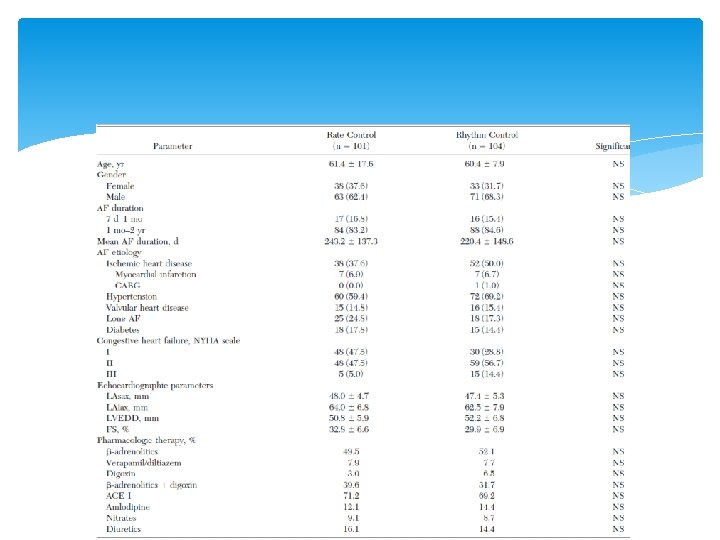Click the 'CABG' row label
Screen dimensions: 720x540
pos(128,285)
